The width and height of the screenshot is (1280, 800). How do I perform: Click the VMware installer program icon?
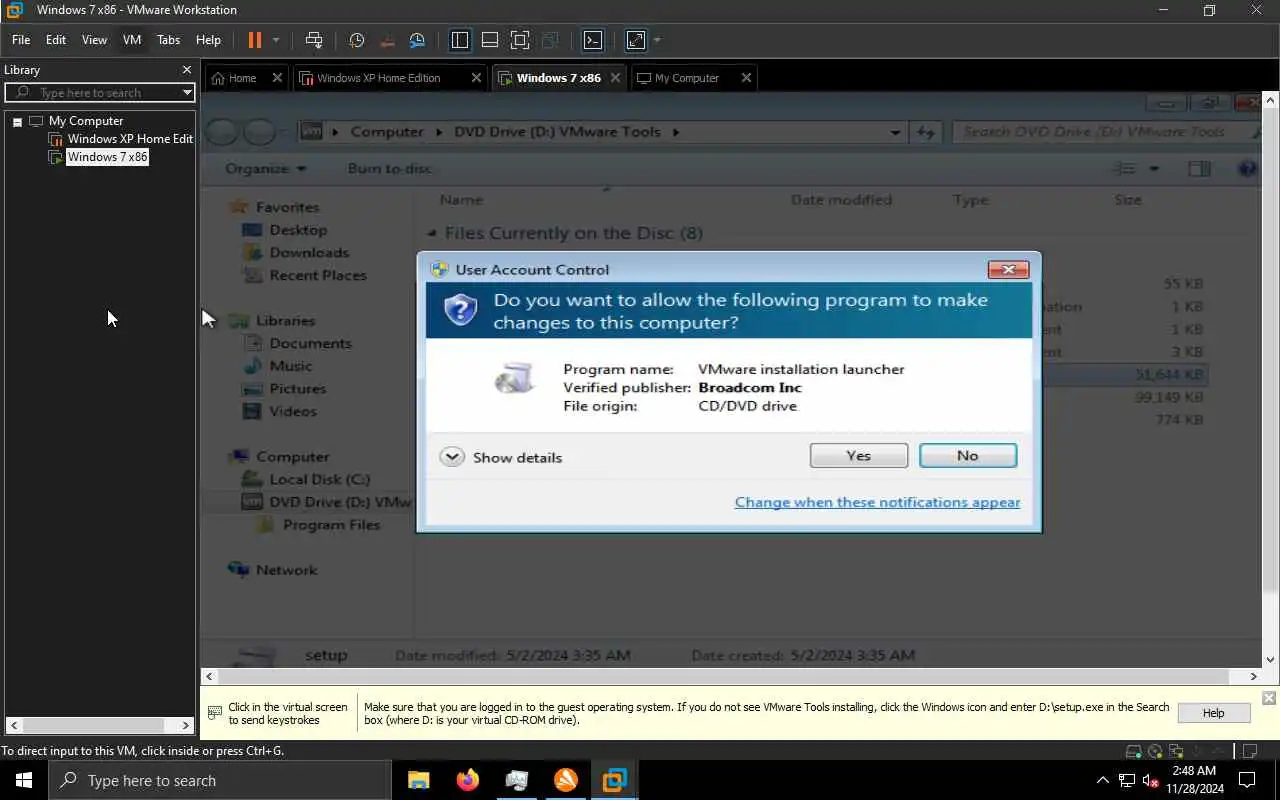[x=514, y=378]
